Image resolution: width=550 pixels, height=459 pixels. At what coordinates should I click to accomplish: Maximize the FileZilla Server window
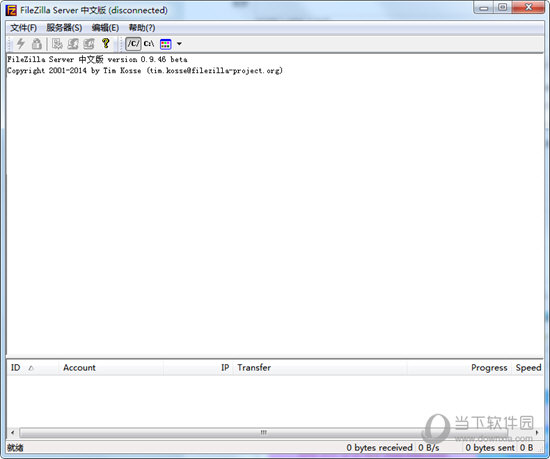point(503,8)
